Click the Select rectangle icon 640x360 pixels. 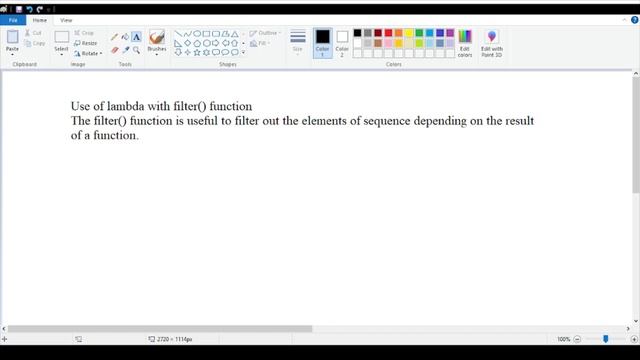pyautogui.click(x=62, y=37)
